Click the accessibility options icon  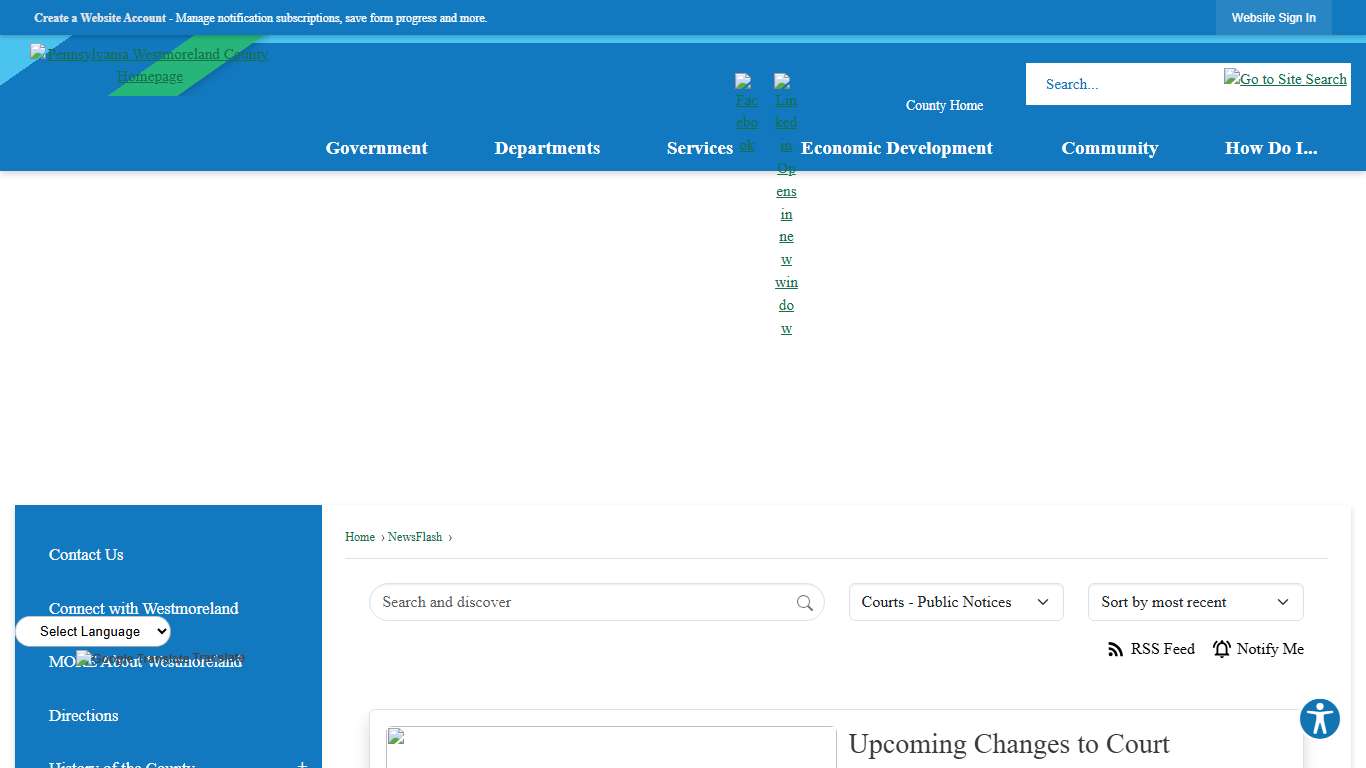[x=1319, y=719]
